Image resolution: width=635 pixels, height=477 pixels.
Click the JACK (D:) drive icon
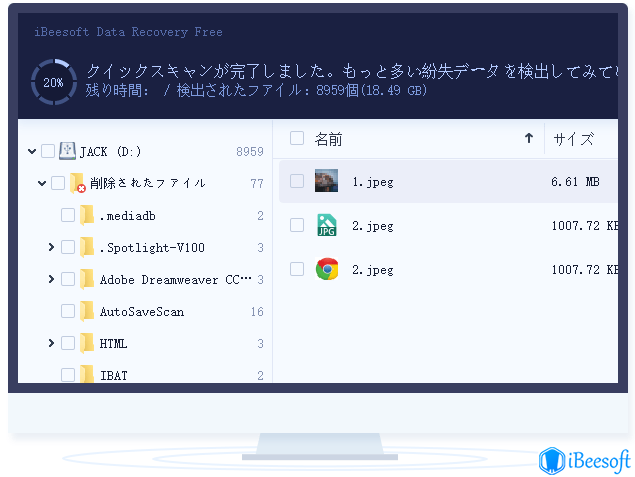[x=67, y=151]
